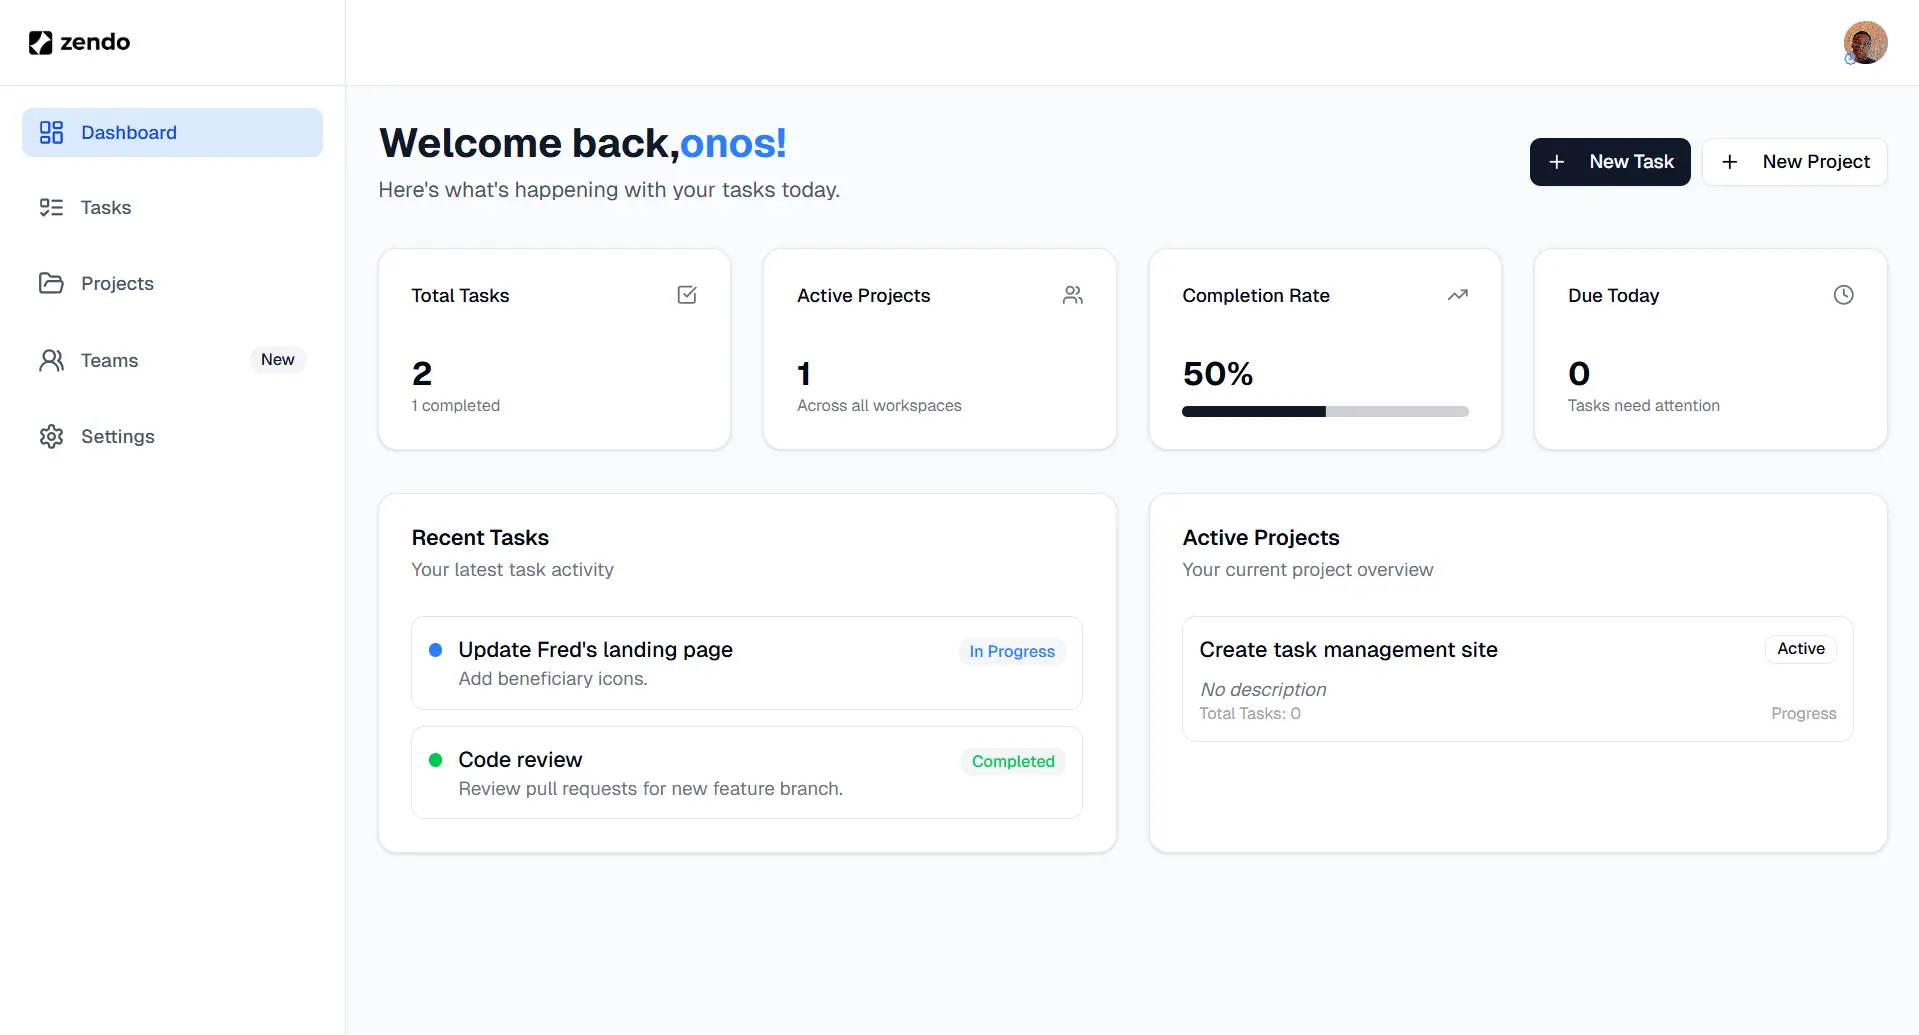Image resolution: width=1919 pixels, height=1035 pixels.
Task: Click the Settings gear icon in sidebar
Action: coord(51,437)
